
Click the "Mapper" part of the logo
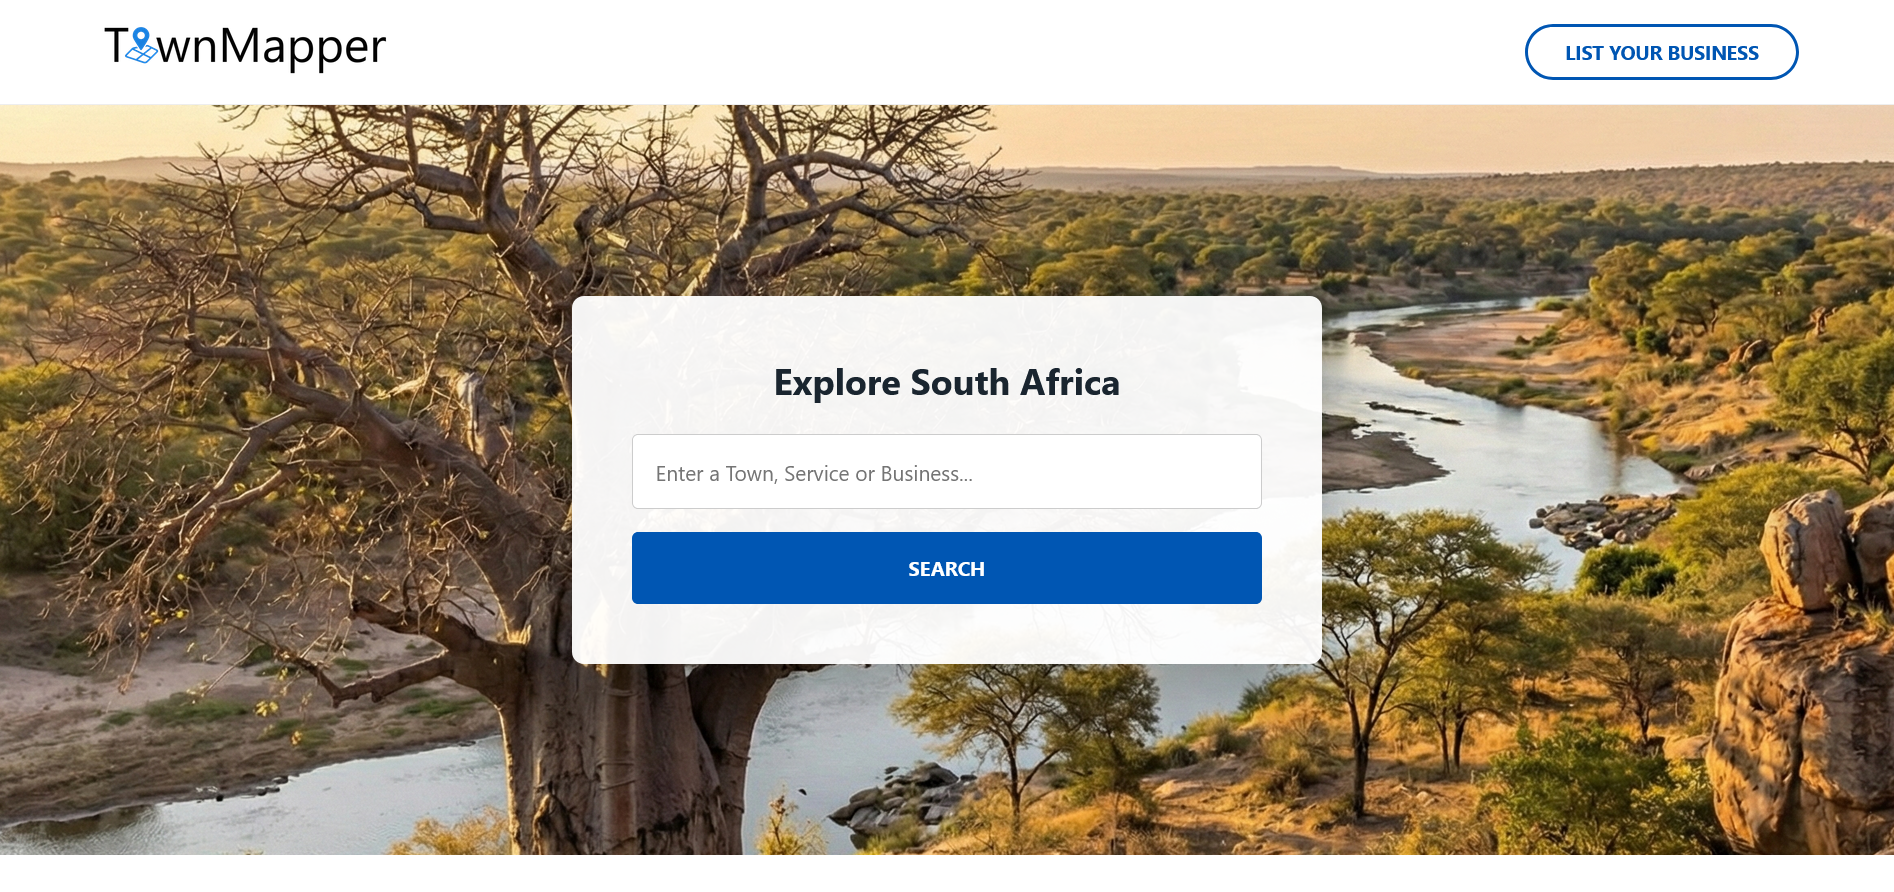pyautogui.click(x=302, y=47)
